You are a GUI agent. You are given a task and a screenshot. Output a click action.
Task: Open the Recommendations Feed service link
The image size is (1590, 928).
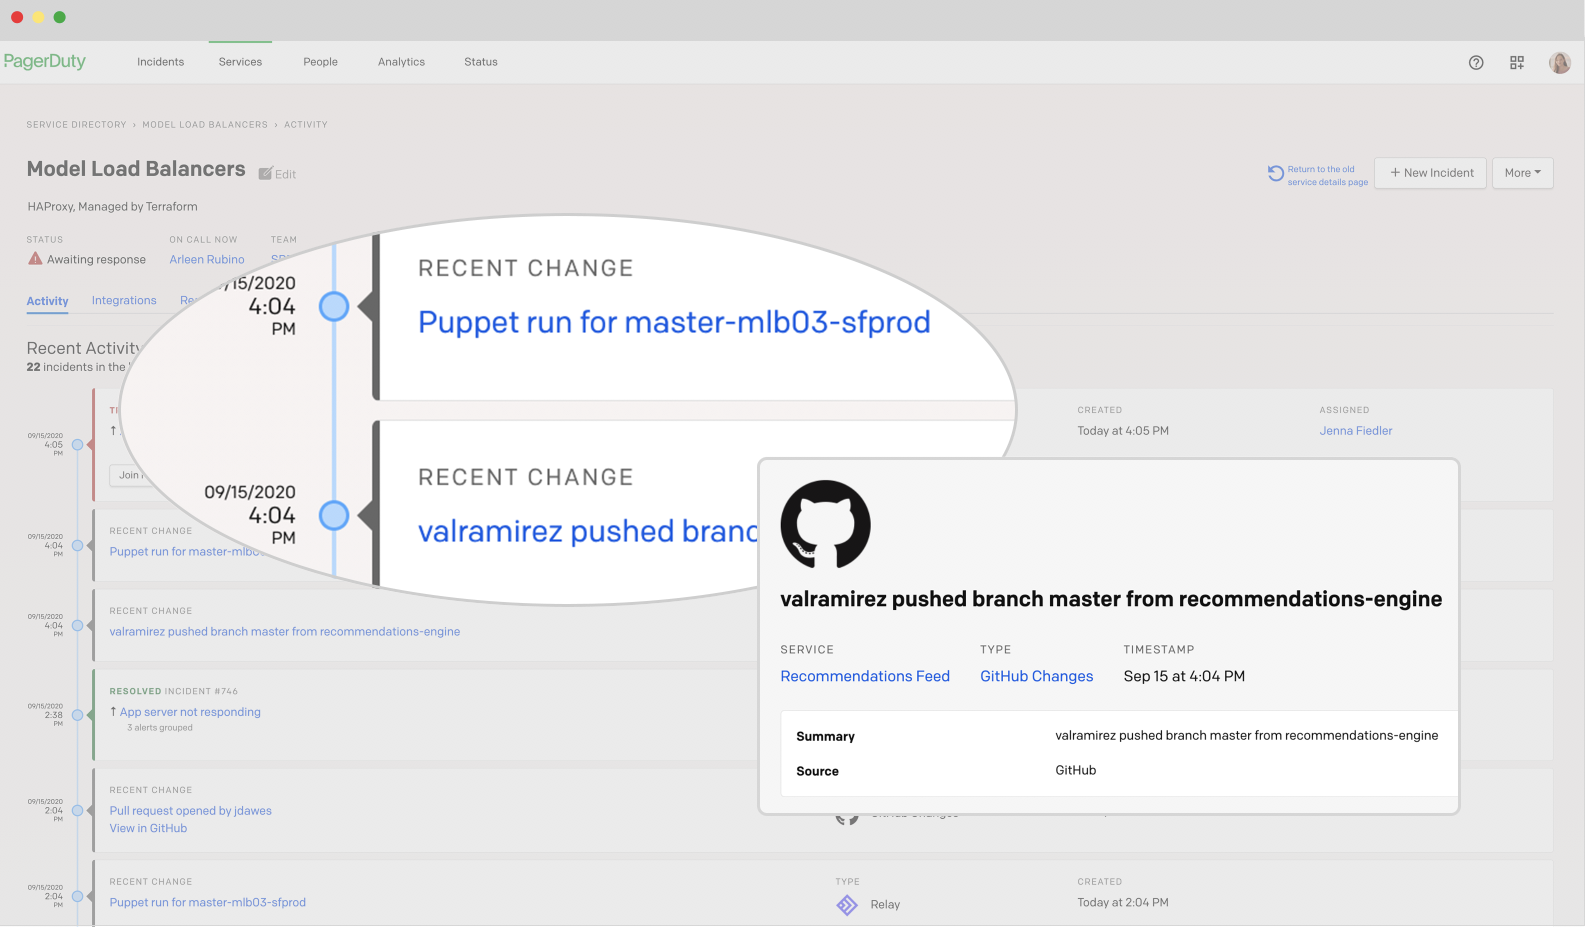coord(865,676)
